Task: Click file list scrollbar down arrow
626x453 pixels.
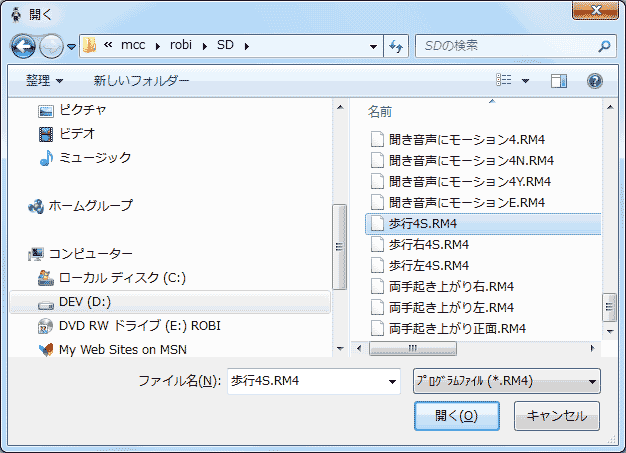Action: click(610, 331)
